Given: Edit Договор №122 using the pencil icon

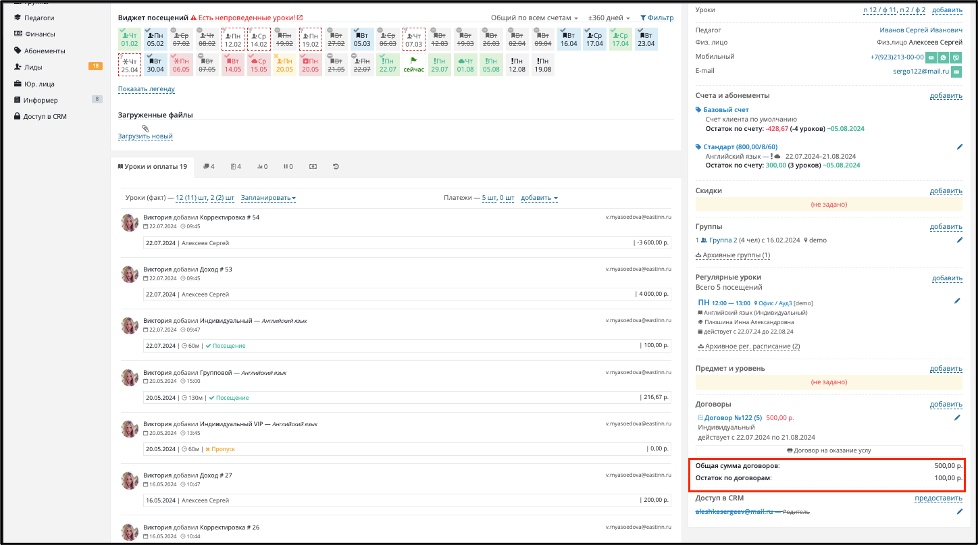Looking at the screenshot, I should (x=957, y=418).
